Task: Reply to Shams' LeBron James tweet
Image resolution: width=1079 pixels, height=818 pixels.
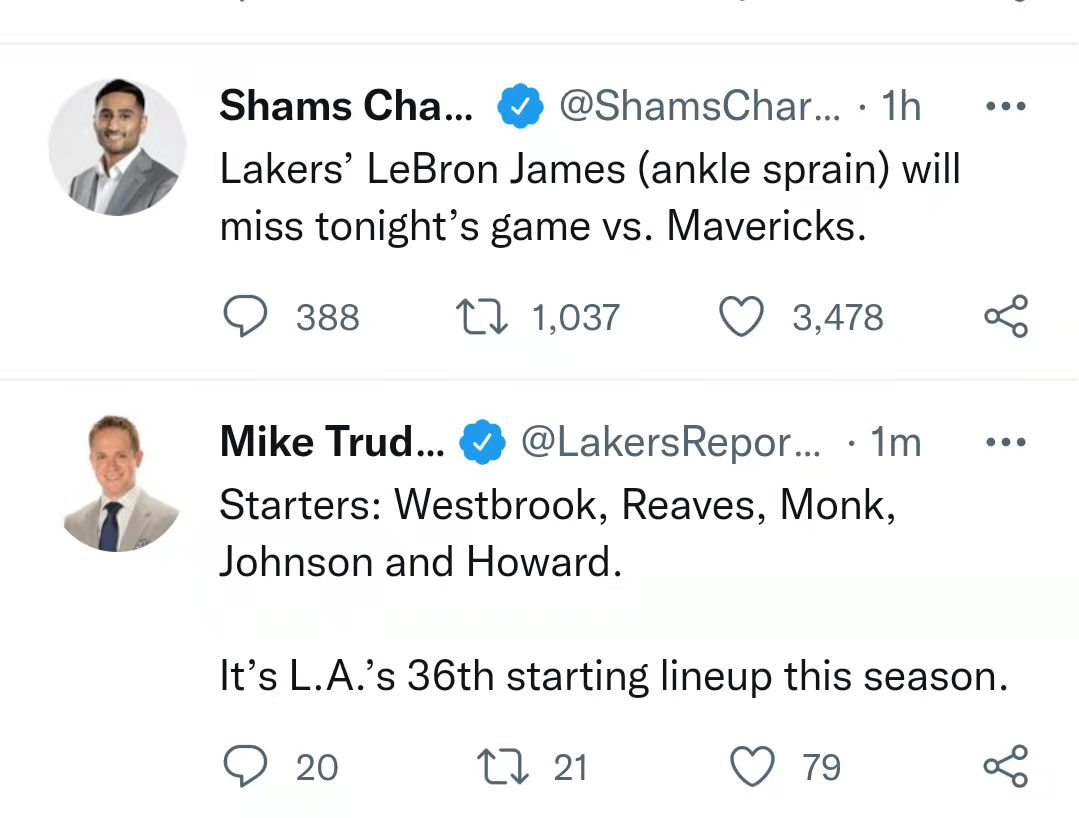Action: click(x=245, y=316)
